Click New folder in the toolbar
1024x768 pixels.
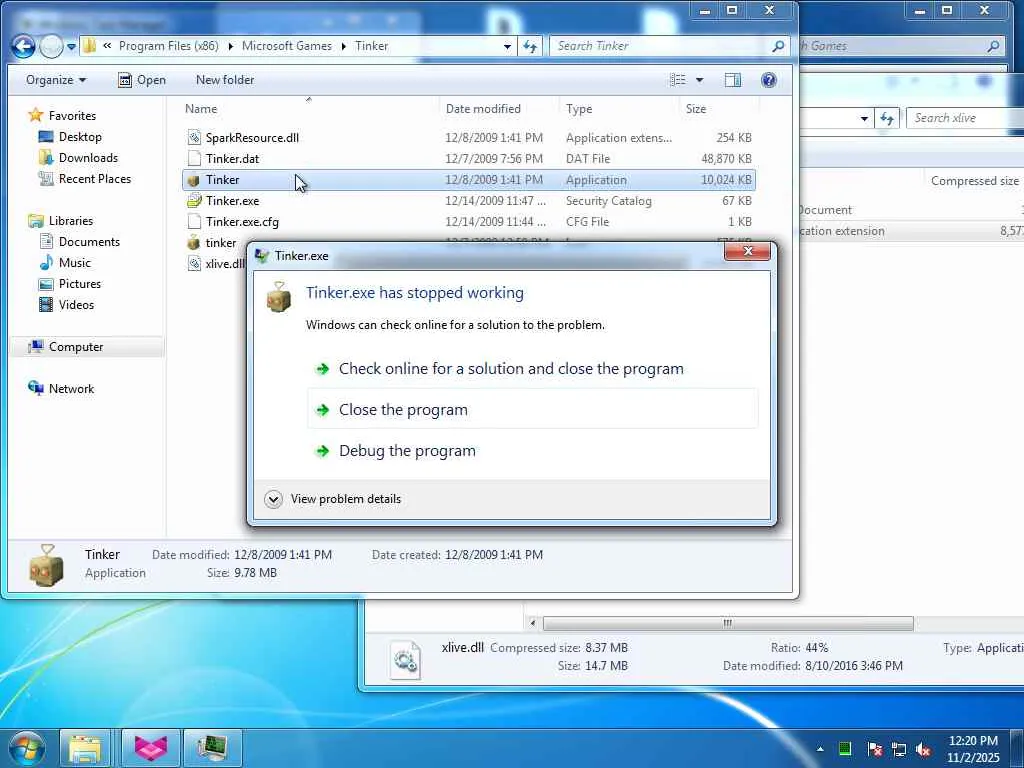coord(225,80)
